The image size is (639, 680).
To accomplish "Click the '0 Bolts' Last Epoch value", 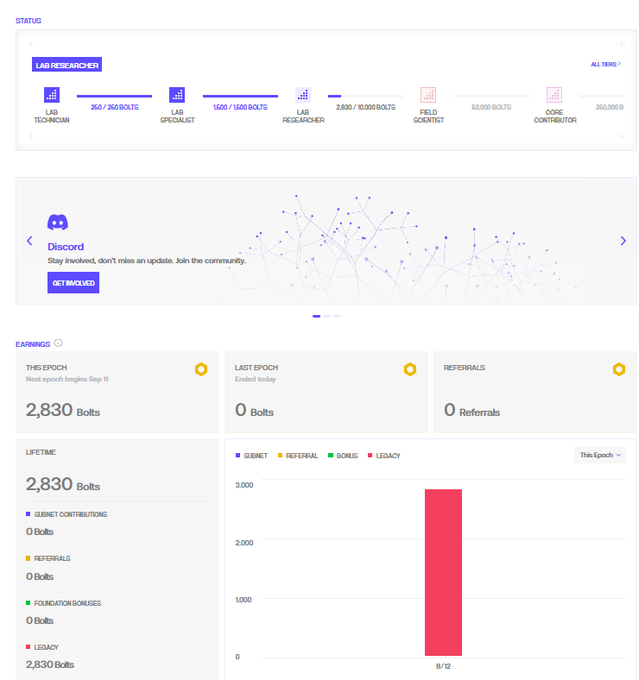I will click(x=254, y=410).
